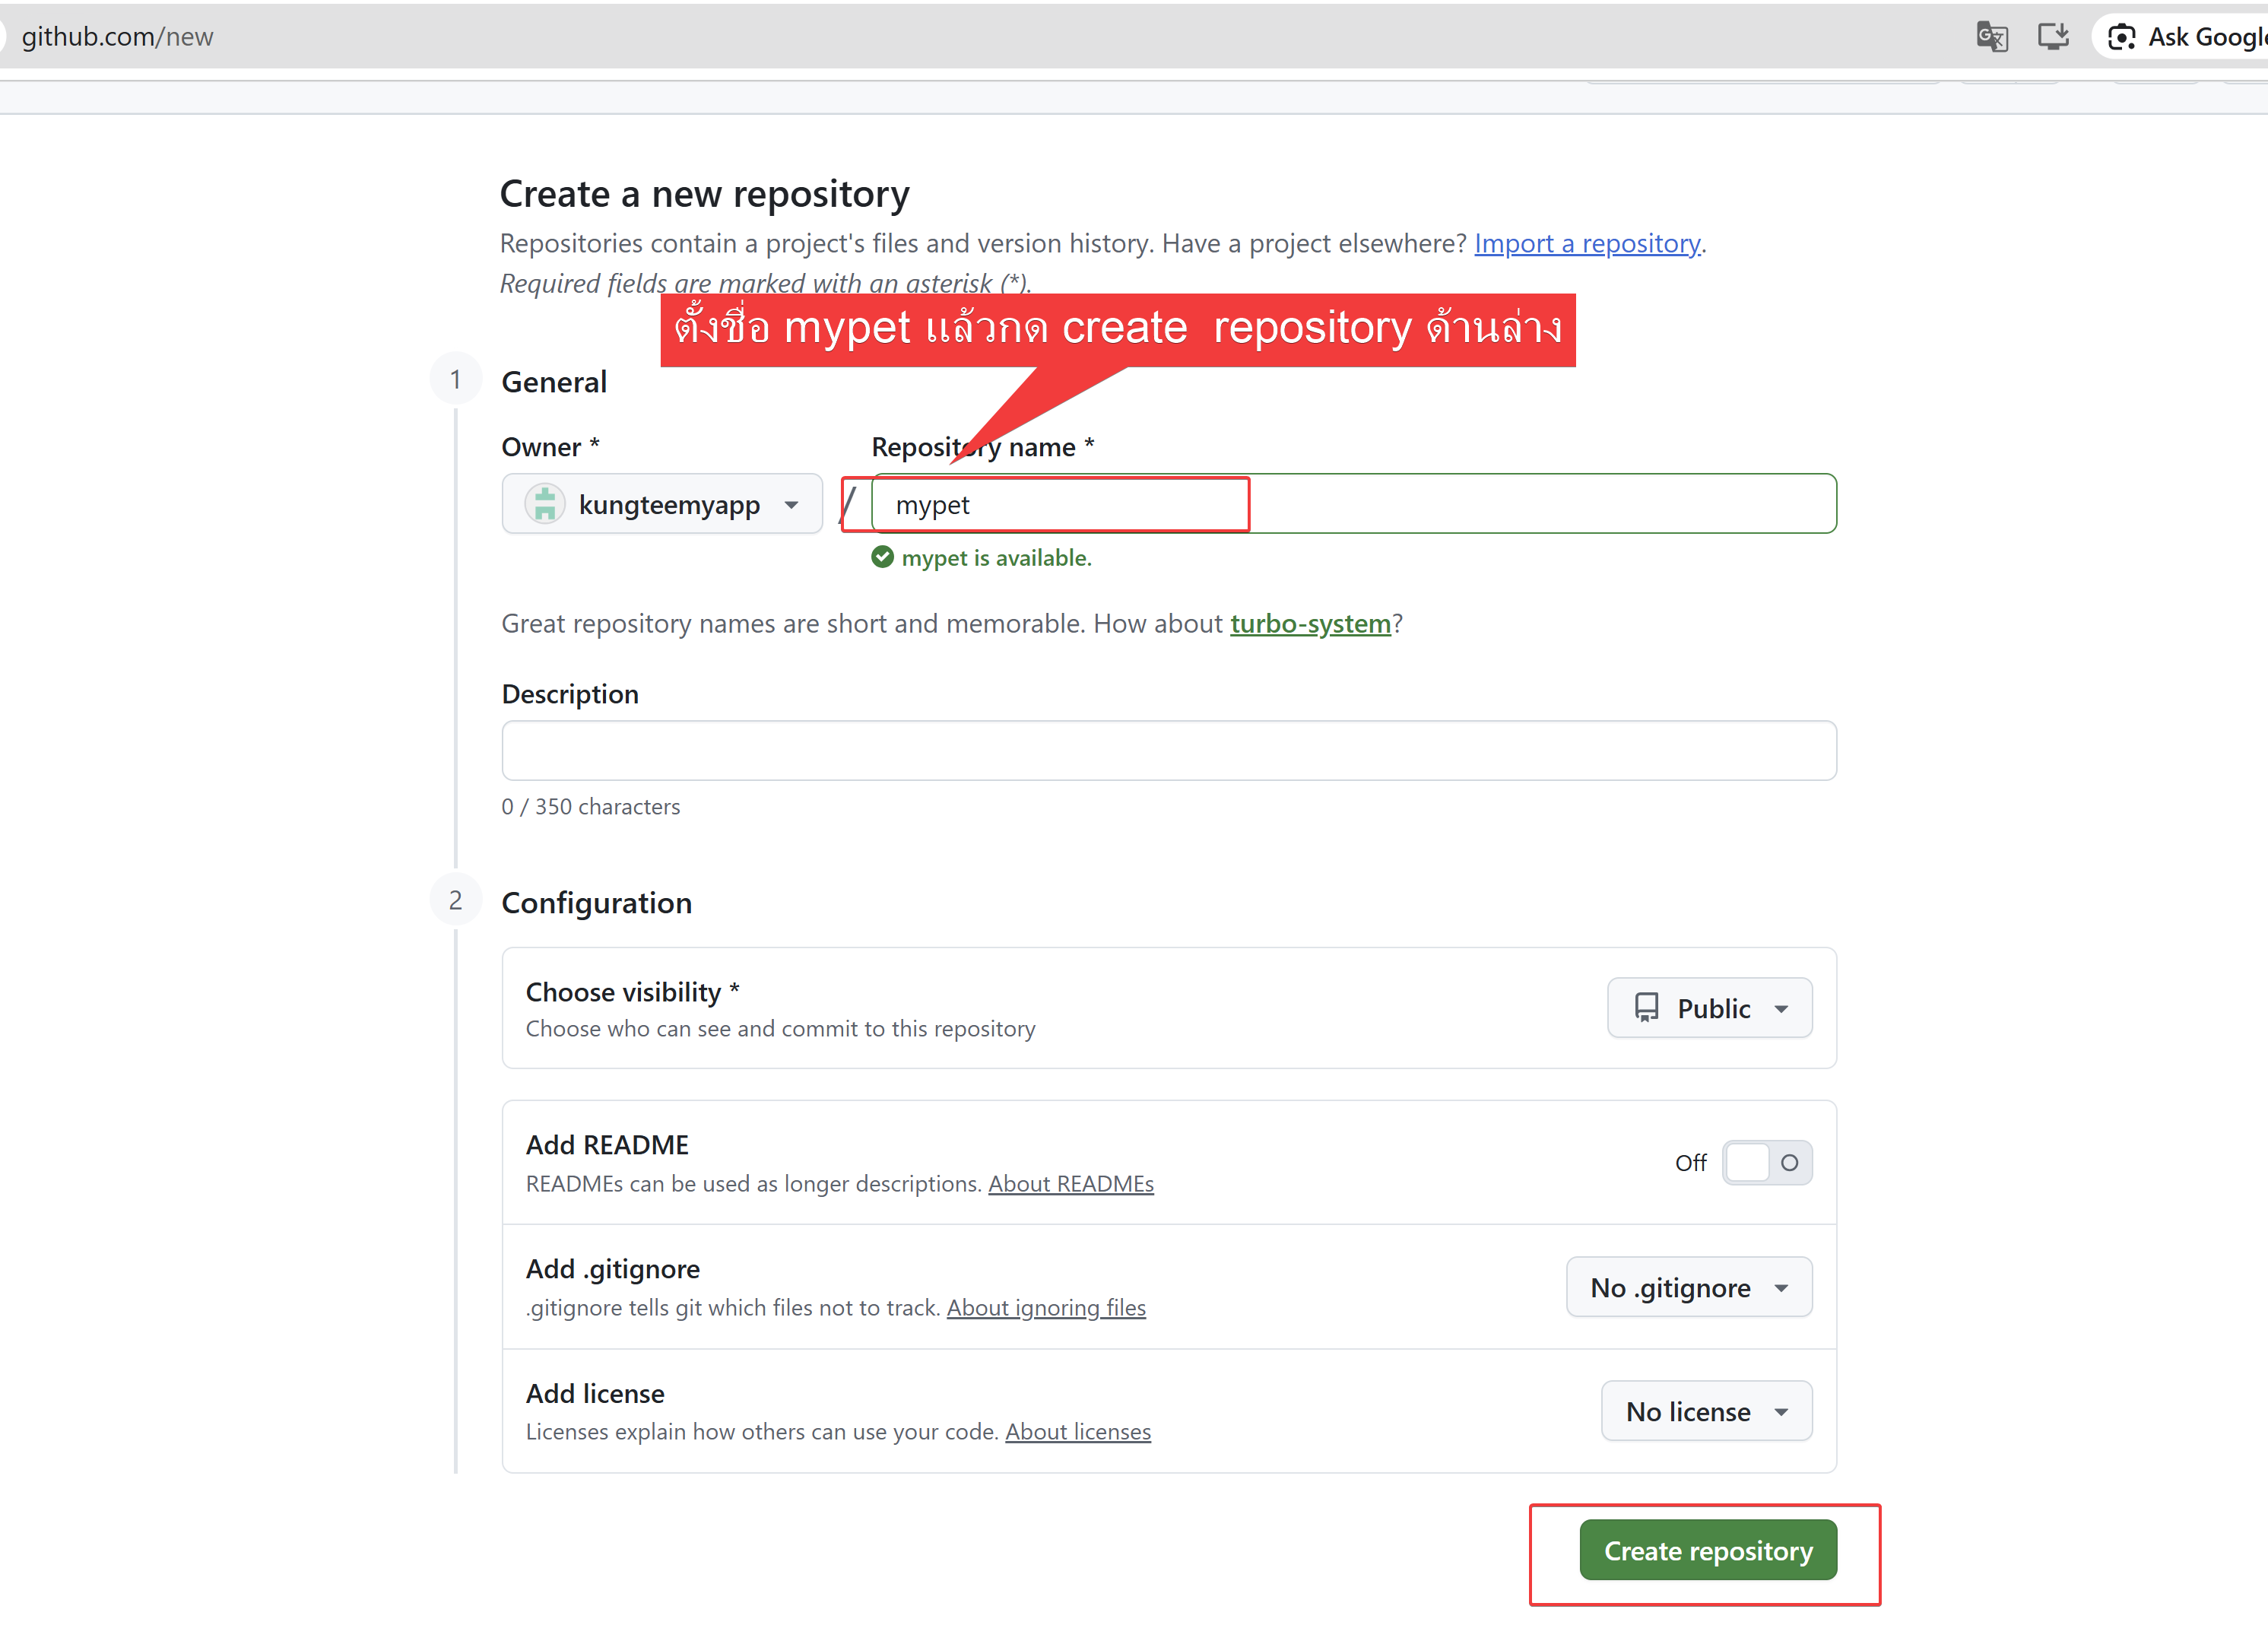
Task: Expand the No .gitignore dropdown
Action: pos(1689,1287)
